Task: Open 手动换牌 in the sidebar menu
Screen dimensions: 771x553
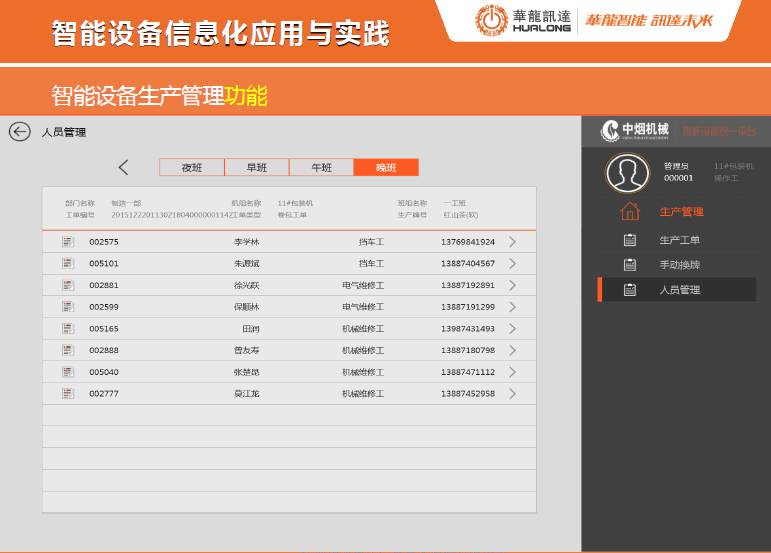Action: click(679, 265)
